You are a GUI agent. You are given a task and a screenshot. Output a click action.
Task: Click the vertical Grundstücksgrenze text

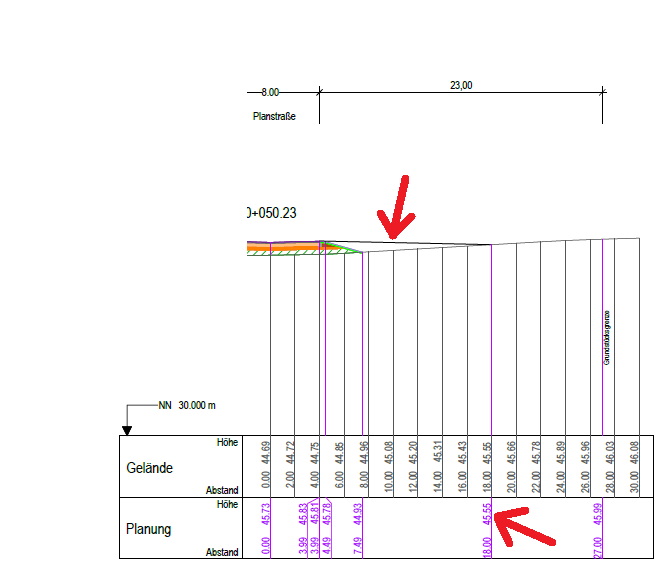point(606,337)
